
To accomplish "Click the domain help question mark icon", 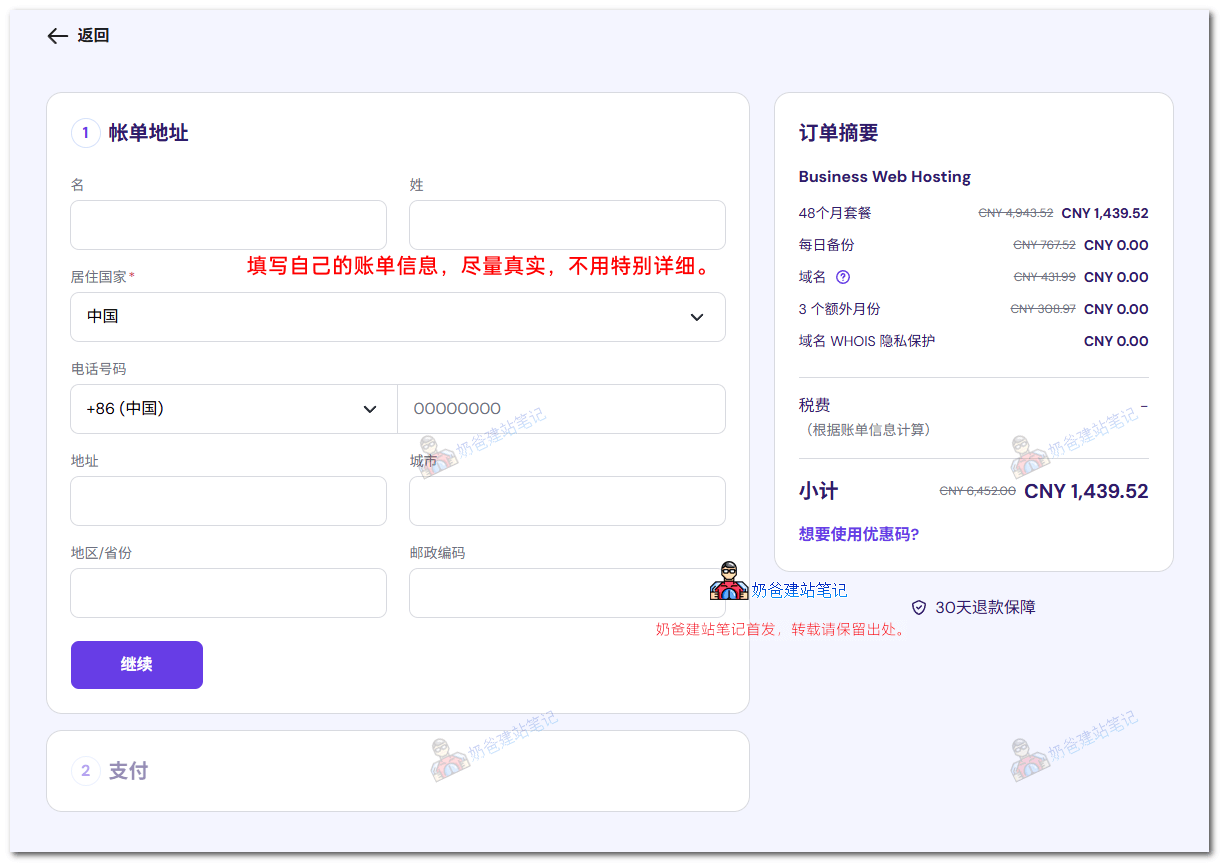I will point(843,277).
